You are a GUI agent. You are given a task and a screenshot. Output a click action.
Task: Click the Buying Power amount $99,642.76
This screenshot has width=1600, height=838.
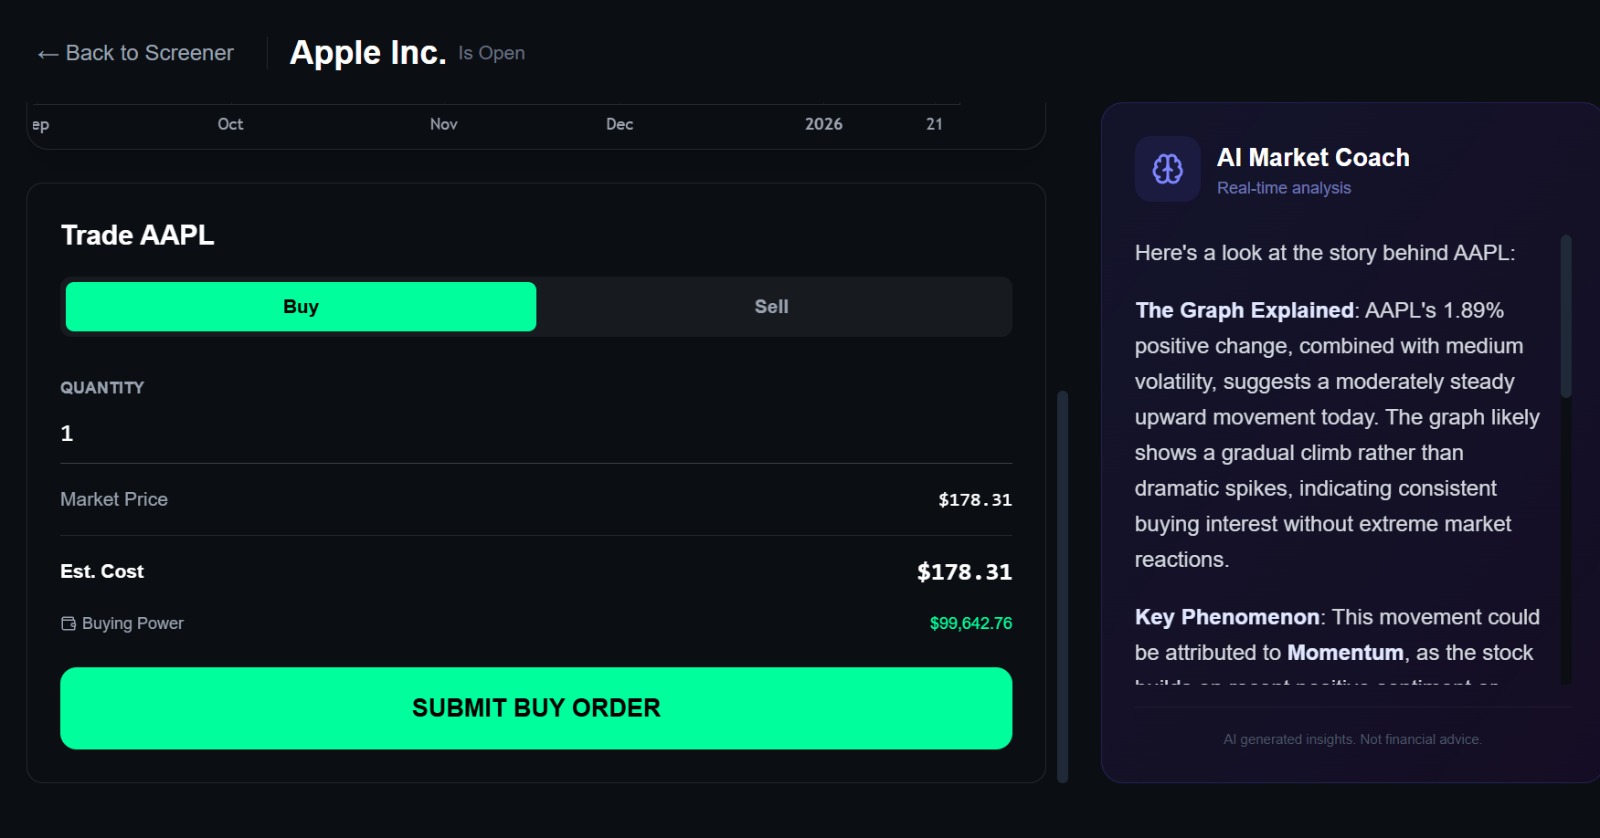(970, 623)
